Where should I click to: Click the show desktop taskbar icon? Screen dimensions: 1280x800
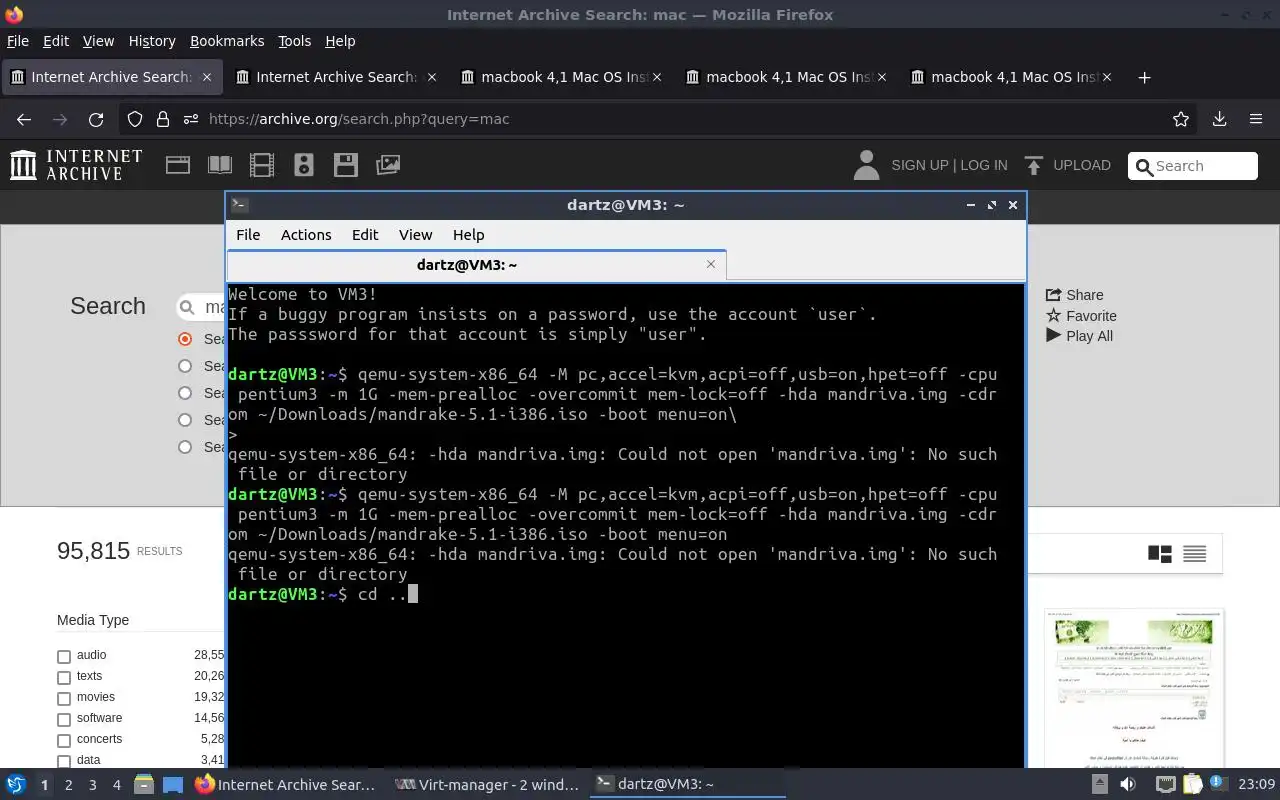click(173, 785)
